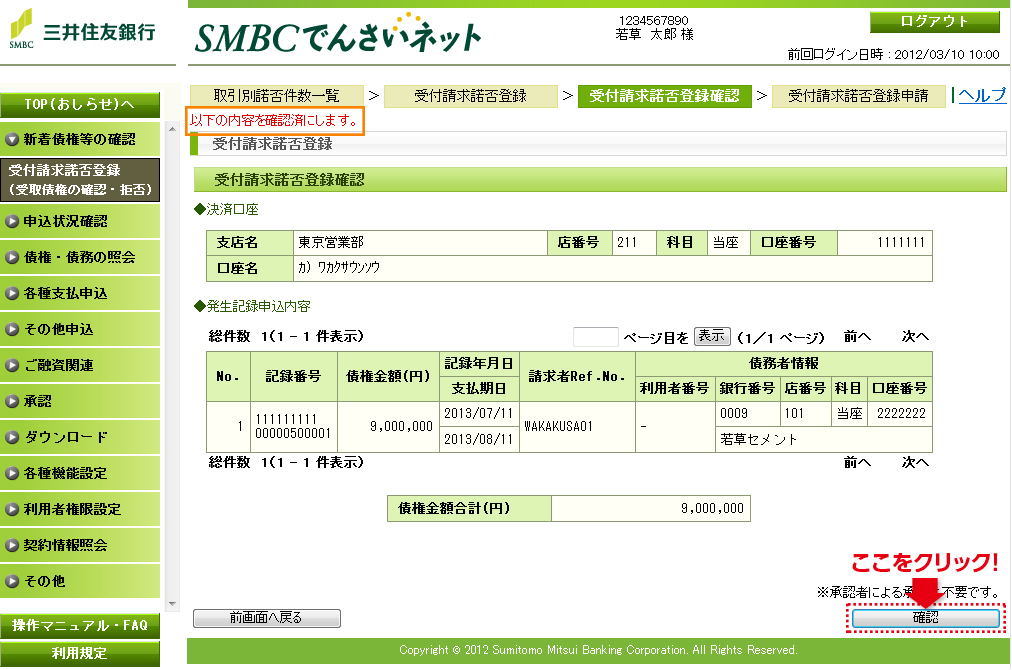Go to TOP(おしらせ)へ
This screenshot has width=1012, height=670.
[x=79, y=105]
